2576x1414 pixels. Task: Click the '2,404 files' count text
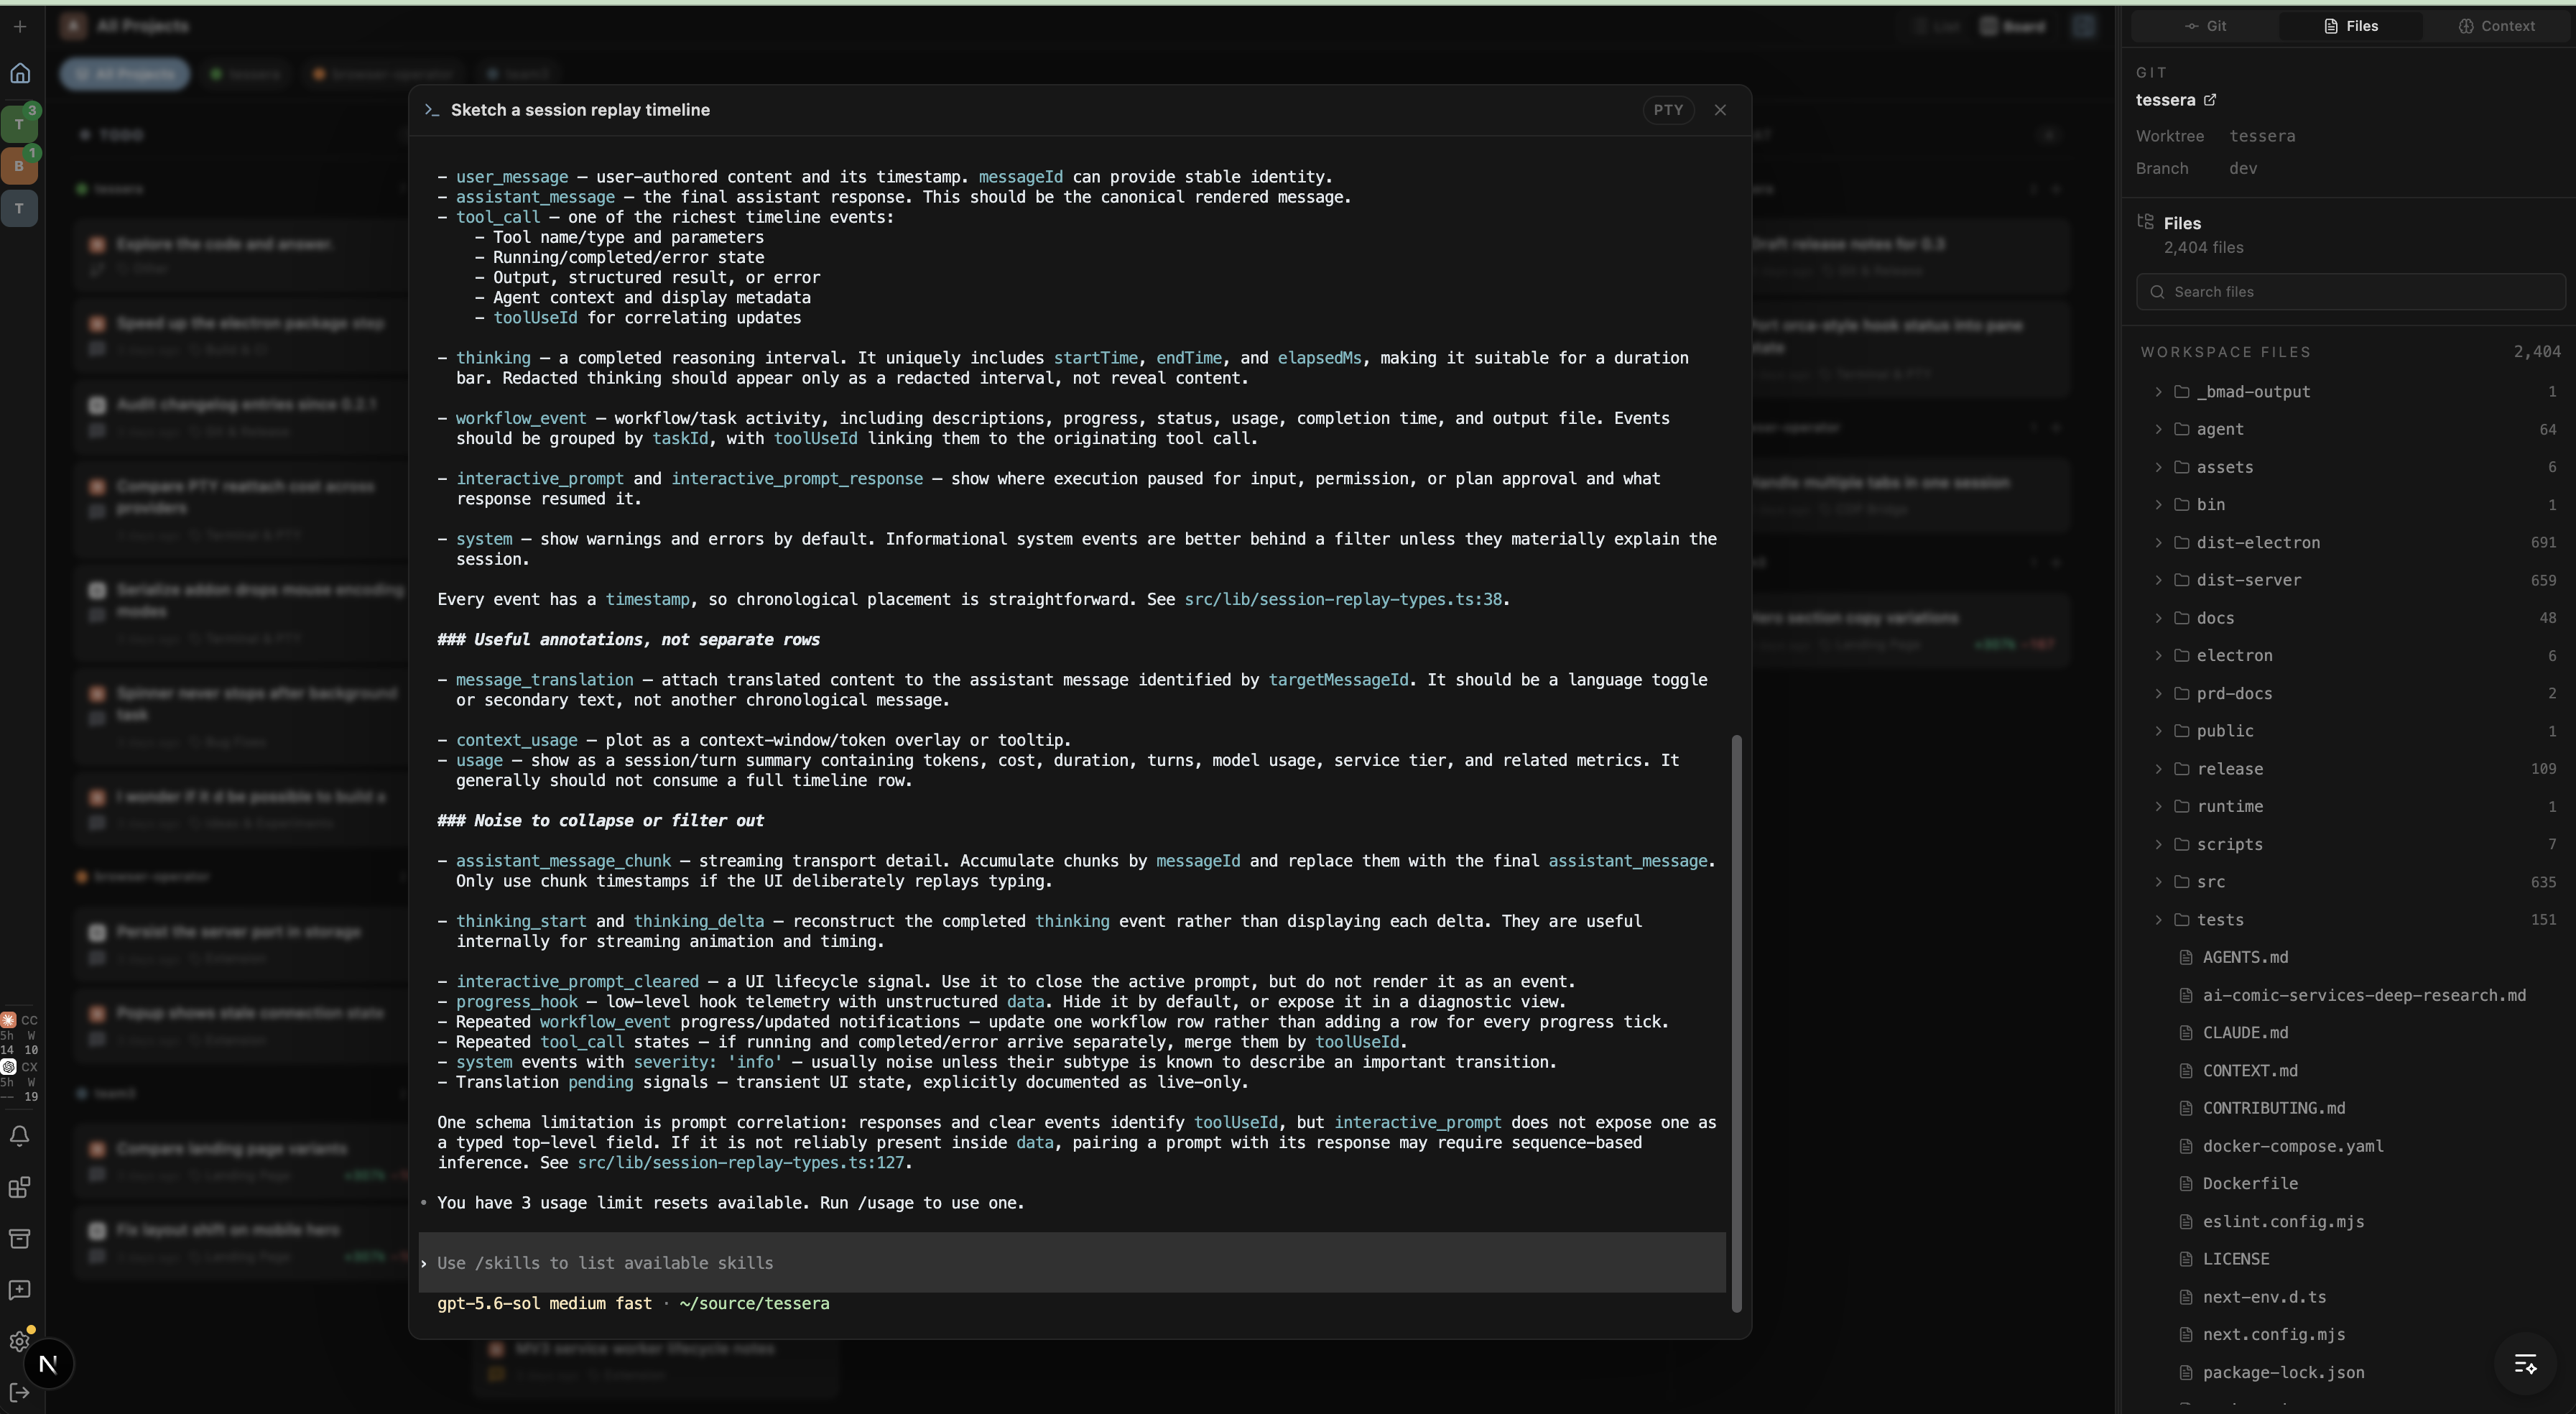(x=2203, y=247)
